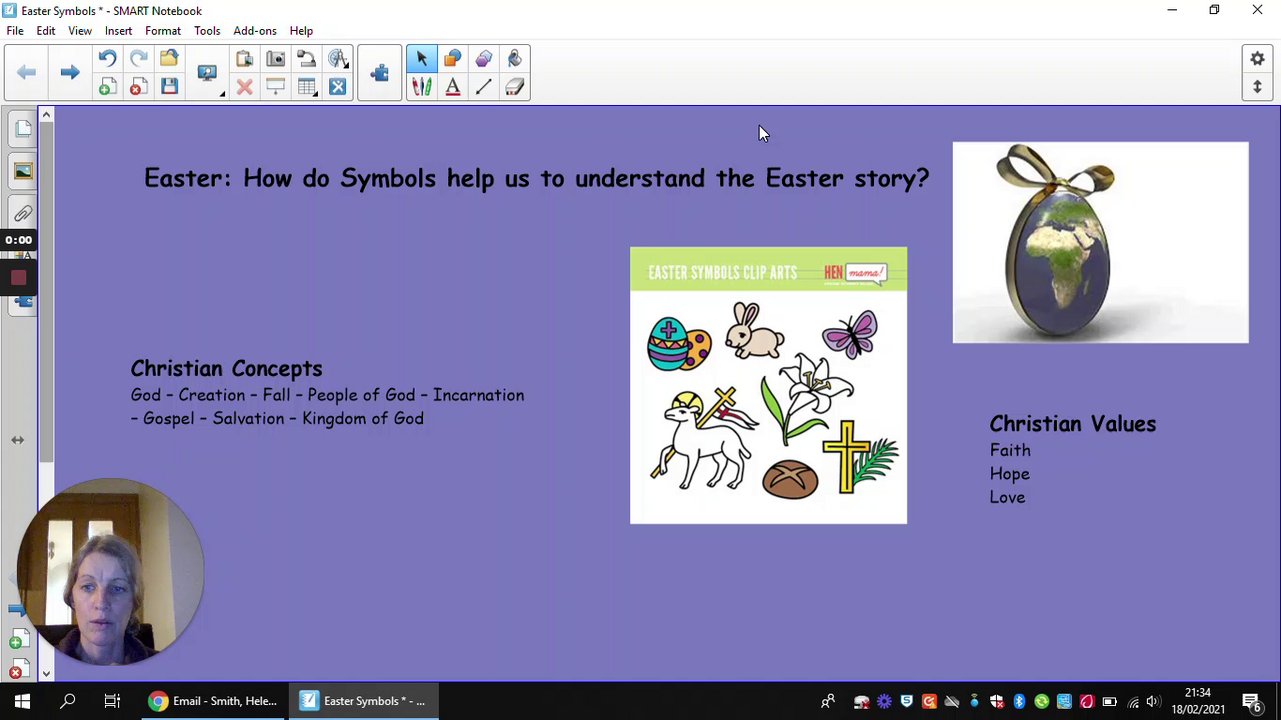Undo the last action
This screenshot has width=1281, height=720.
click(x=107, y=59)
